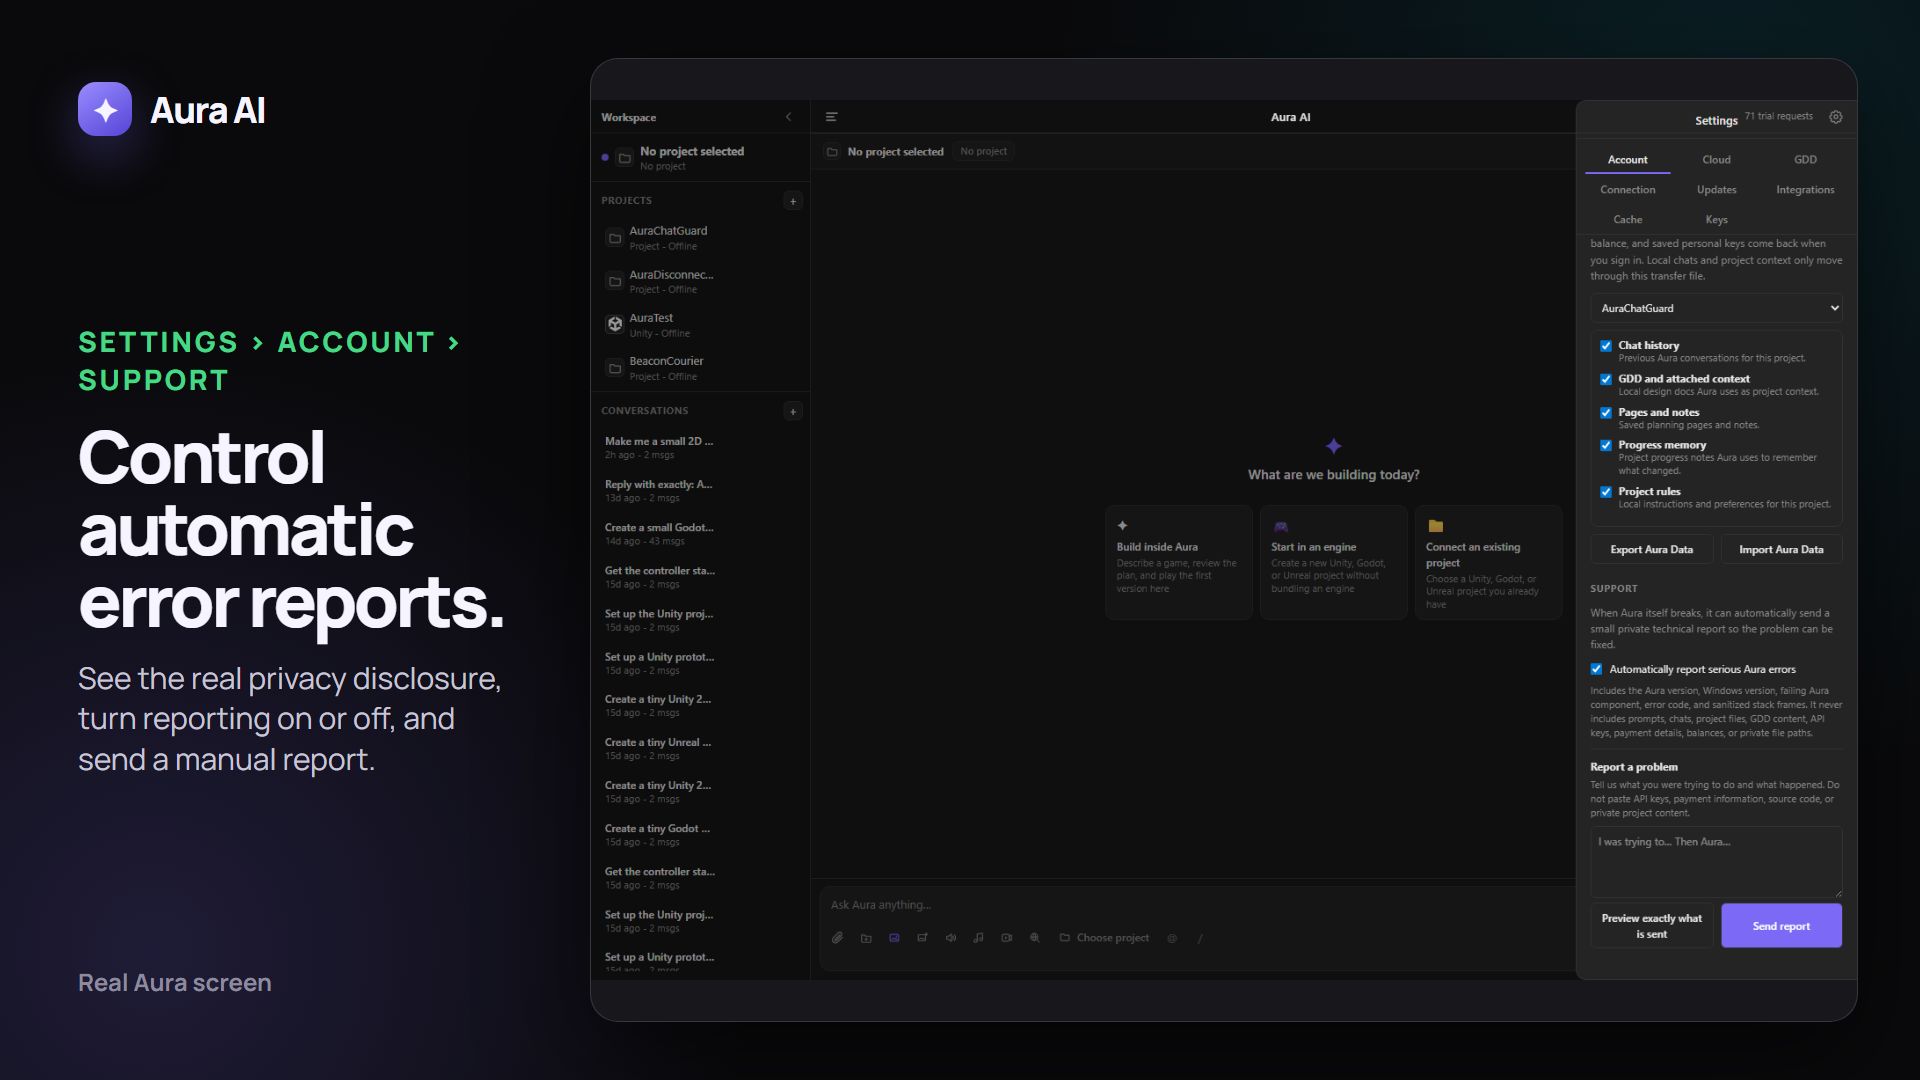The height and width of the screenshot is (1080, 1920).
Task: Open the Build inside Aura card
Action: (1178, 562)
